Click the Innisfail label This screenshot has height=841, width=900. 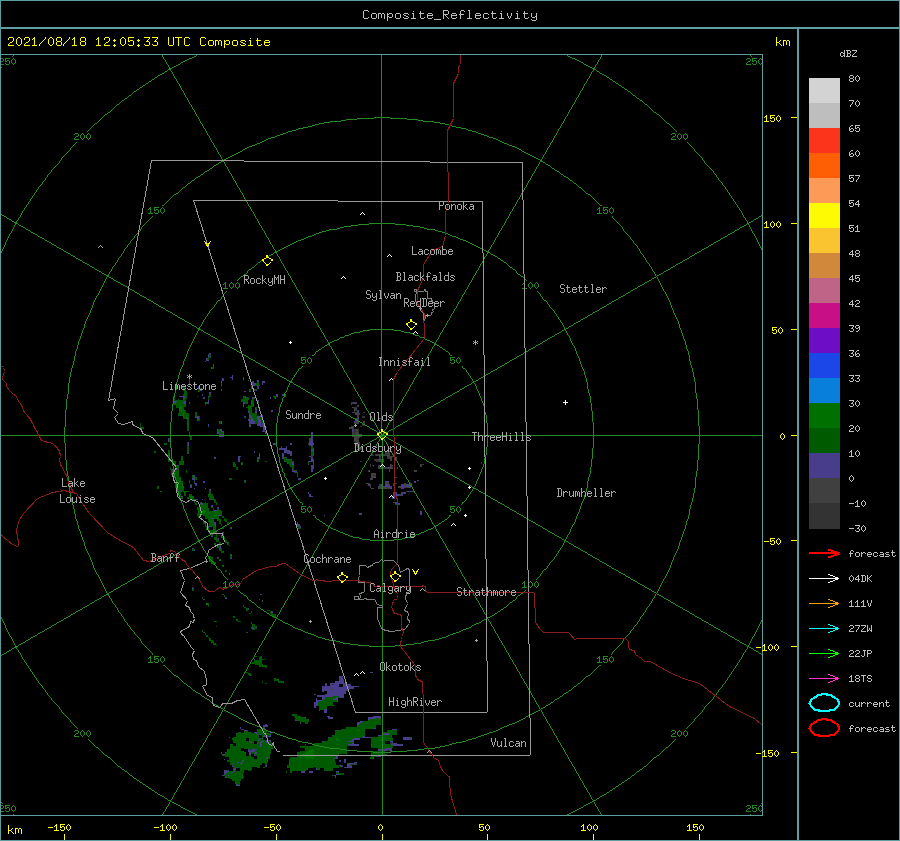(404, 362)
